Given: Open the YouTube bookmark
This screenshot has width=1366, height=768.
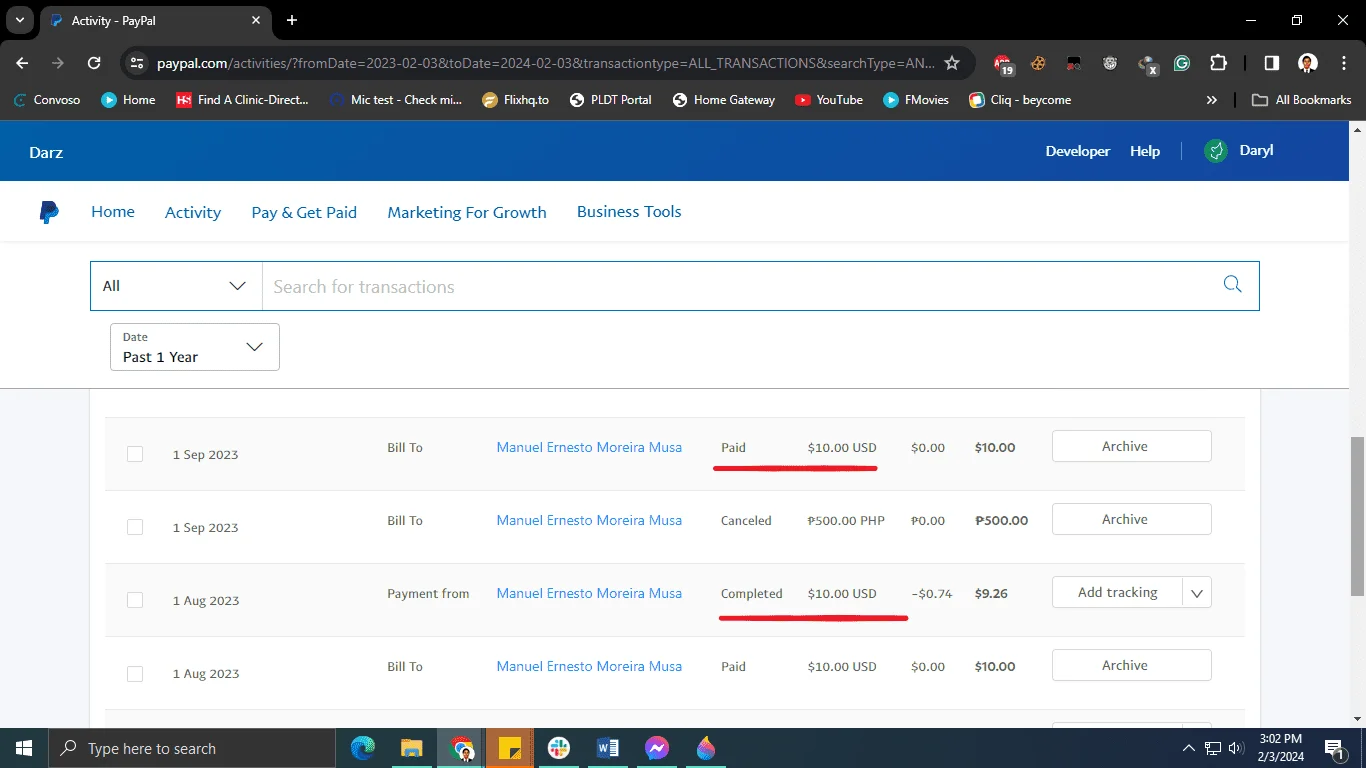Looking at the screenshot, I should click(829, 100).
